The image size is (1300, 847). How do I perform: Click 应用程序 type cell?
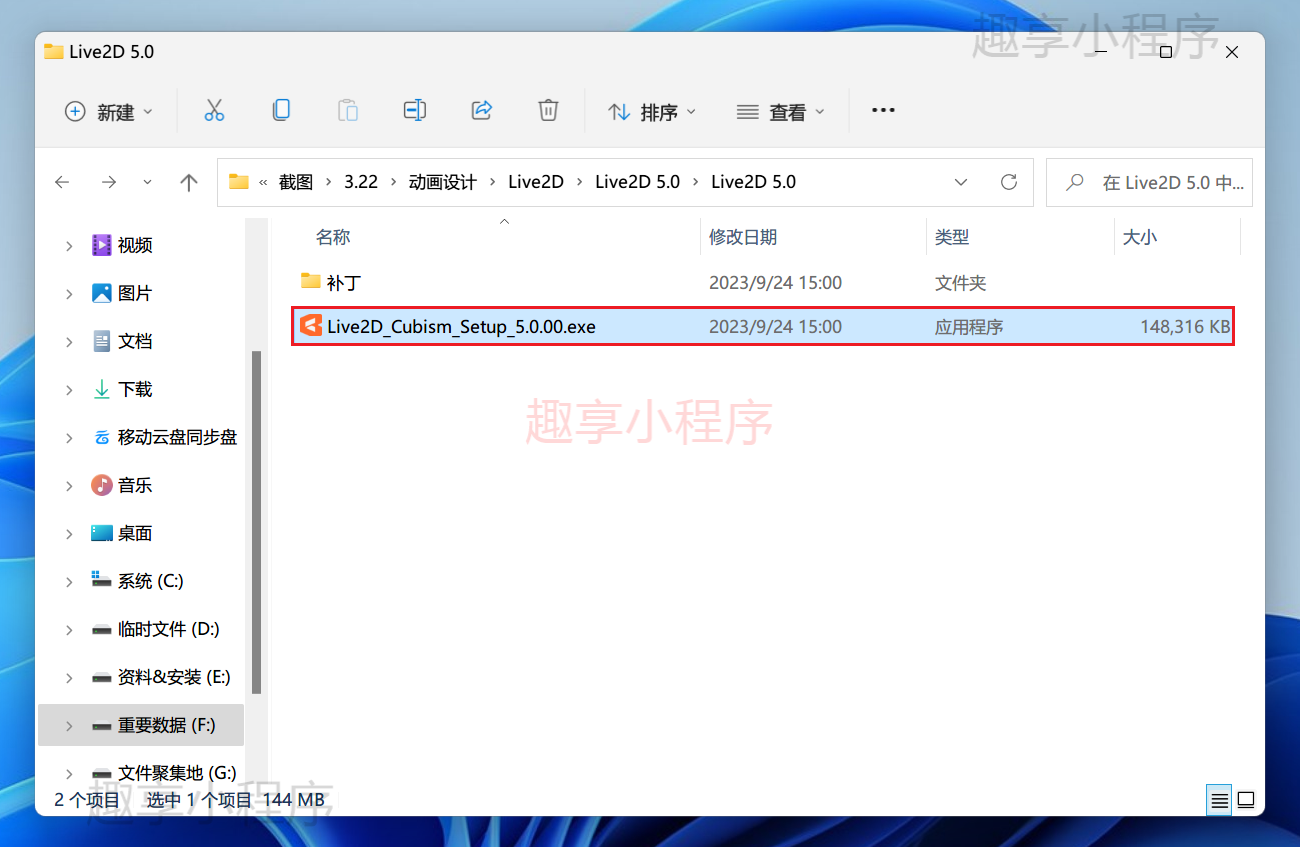(x=969, y=327)
